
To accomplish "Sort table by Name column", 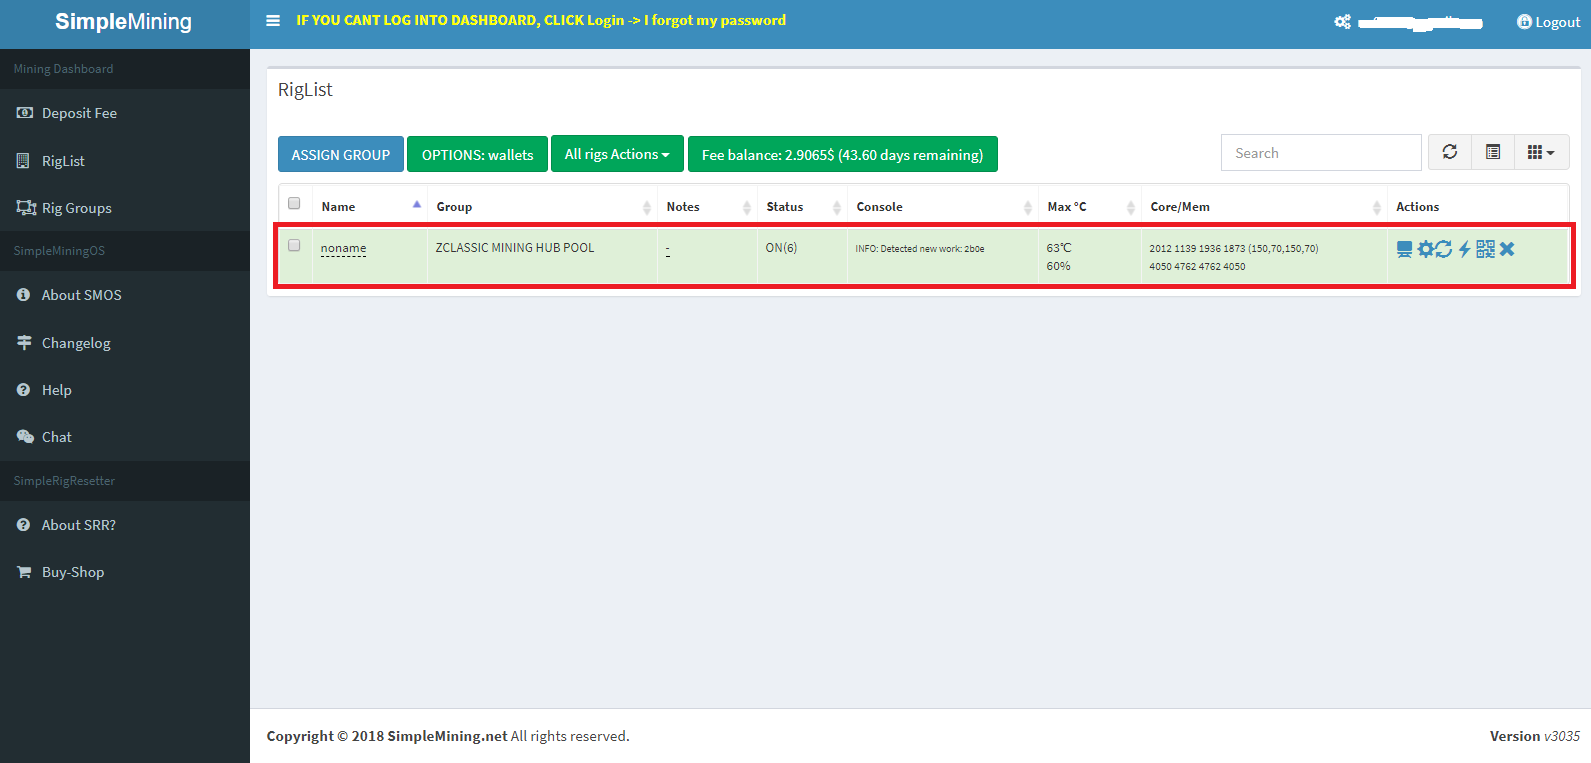I will click(x=370, y=206).
